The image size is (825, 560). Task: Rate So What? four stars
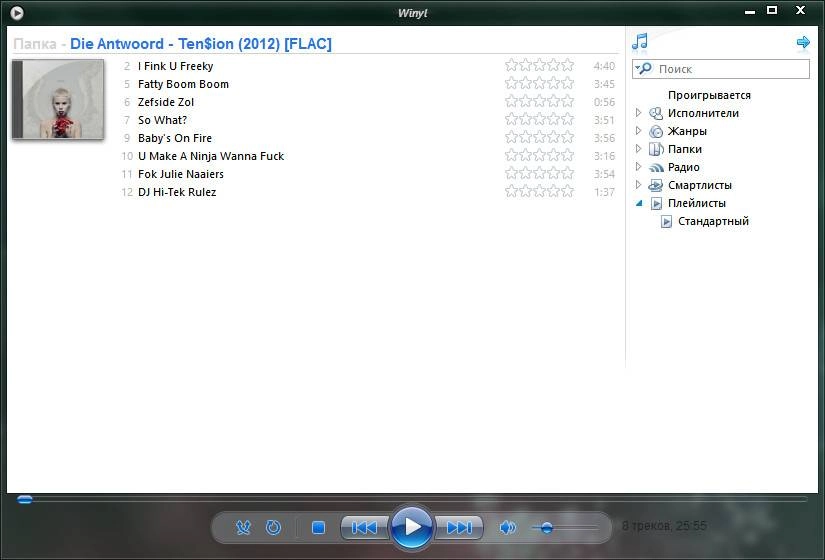[554, 119]
